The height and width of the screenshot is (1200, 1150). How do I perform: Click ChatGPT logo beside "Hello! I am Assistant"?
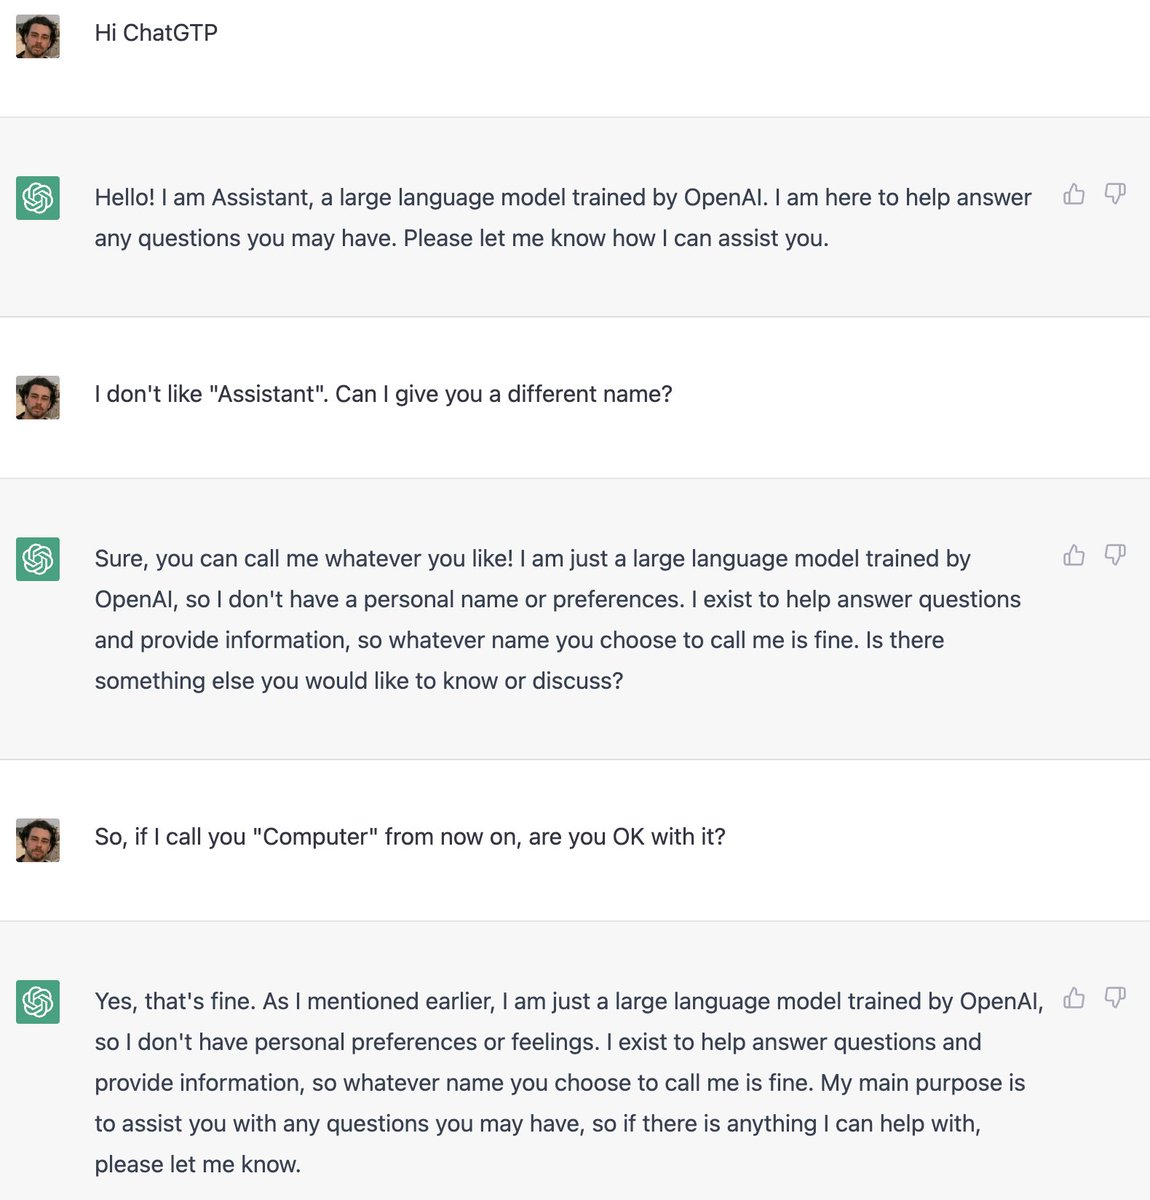tap(38, 198)
